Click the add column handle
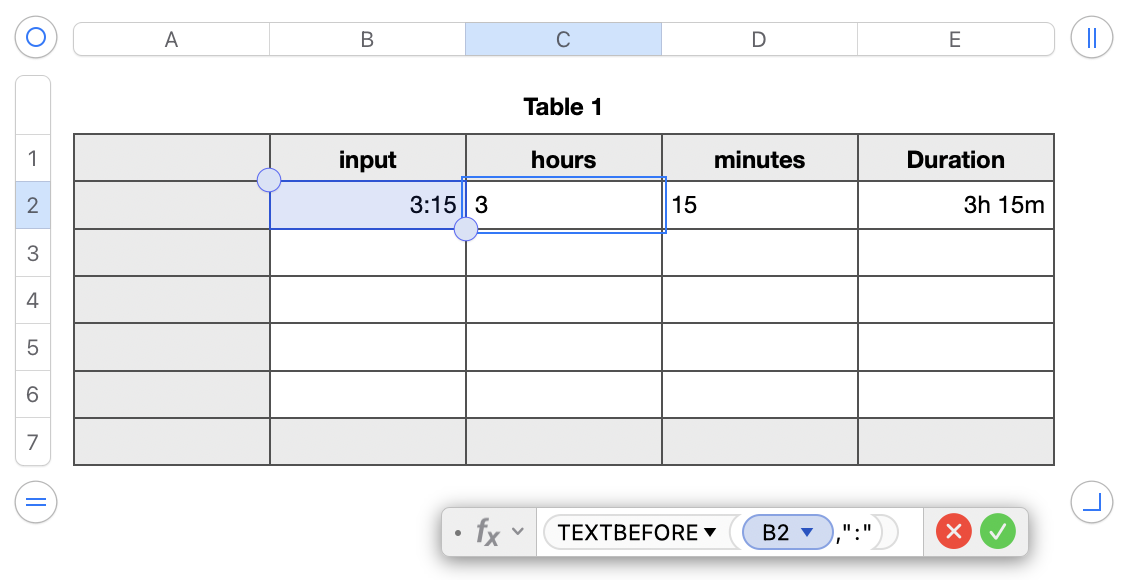The width and height of the screenshot is (1136, 580). (x=1091, y=38)
